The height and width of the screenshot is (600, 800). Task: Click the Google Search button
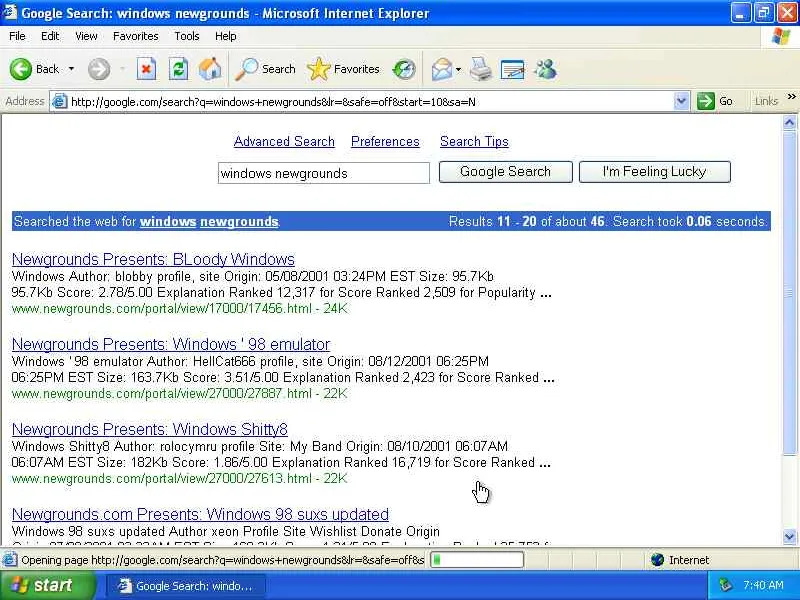click(x=506, y=172)
